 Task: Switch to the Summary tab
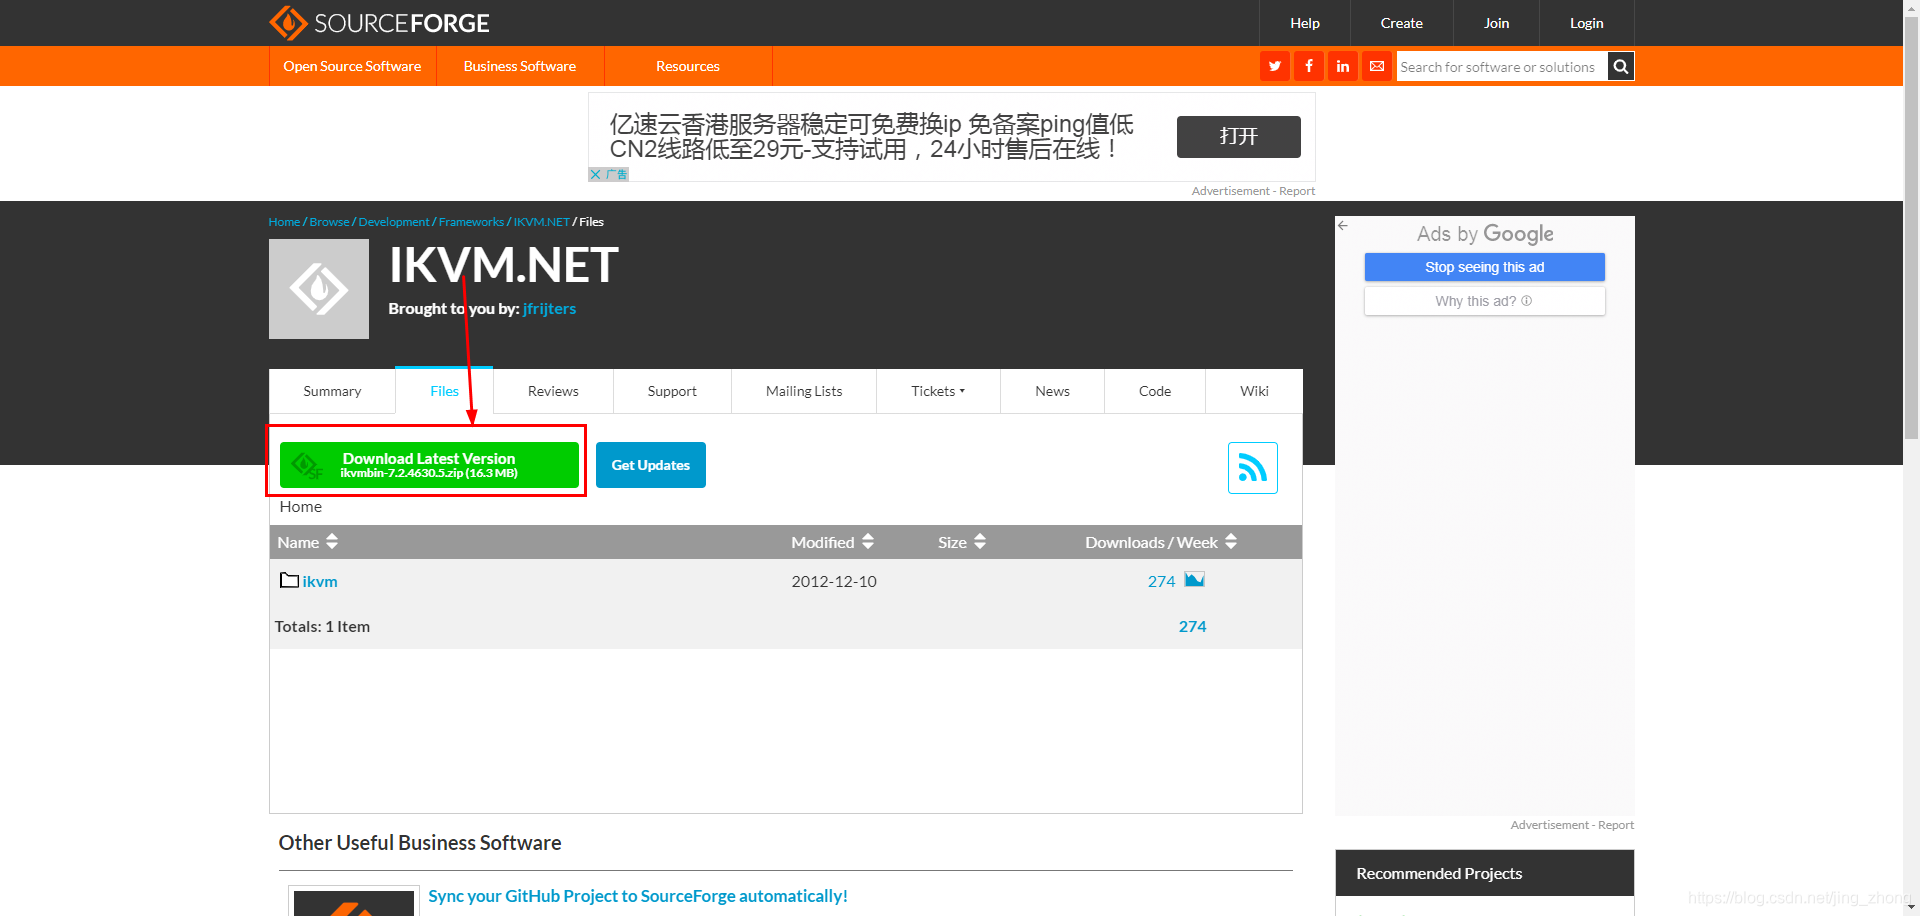(331, 391)
